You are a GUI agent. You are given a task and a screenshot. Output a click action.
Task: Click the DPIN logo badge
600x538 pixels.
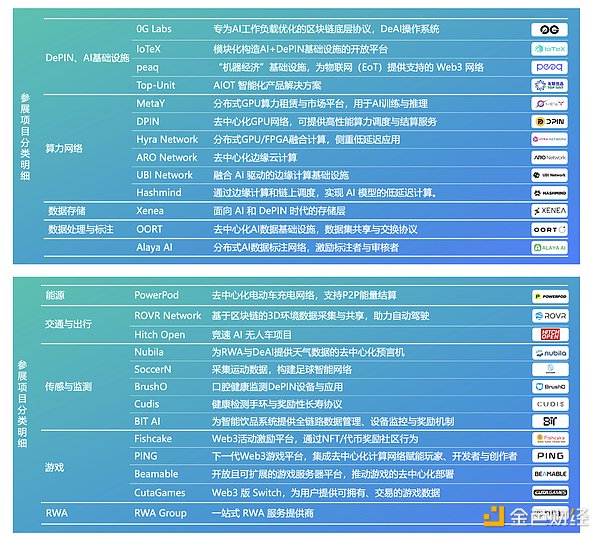tap(549, 121)
